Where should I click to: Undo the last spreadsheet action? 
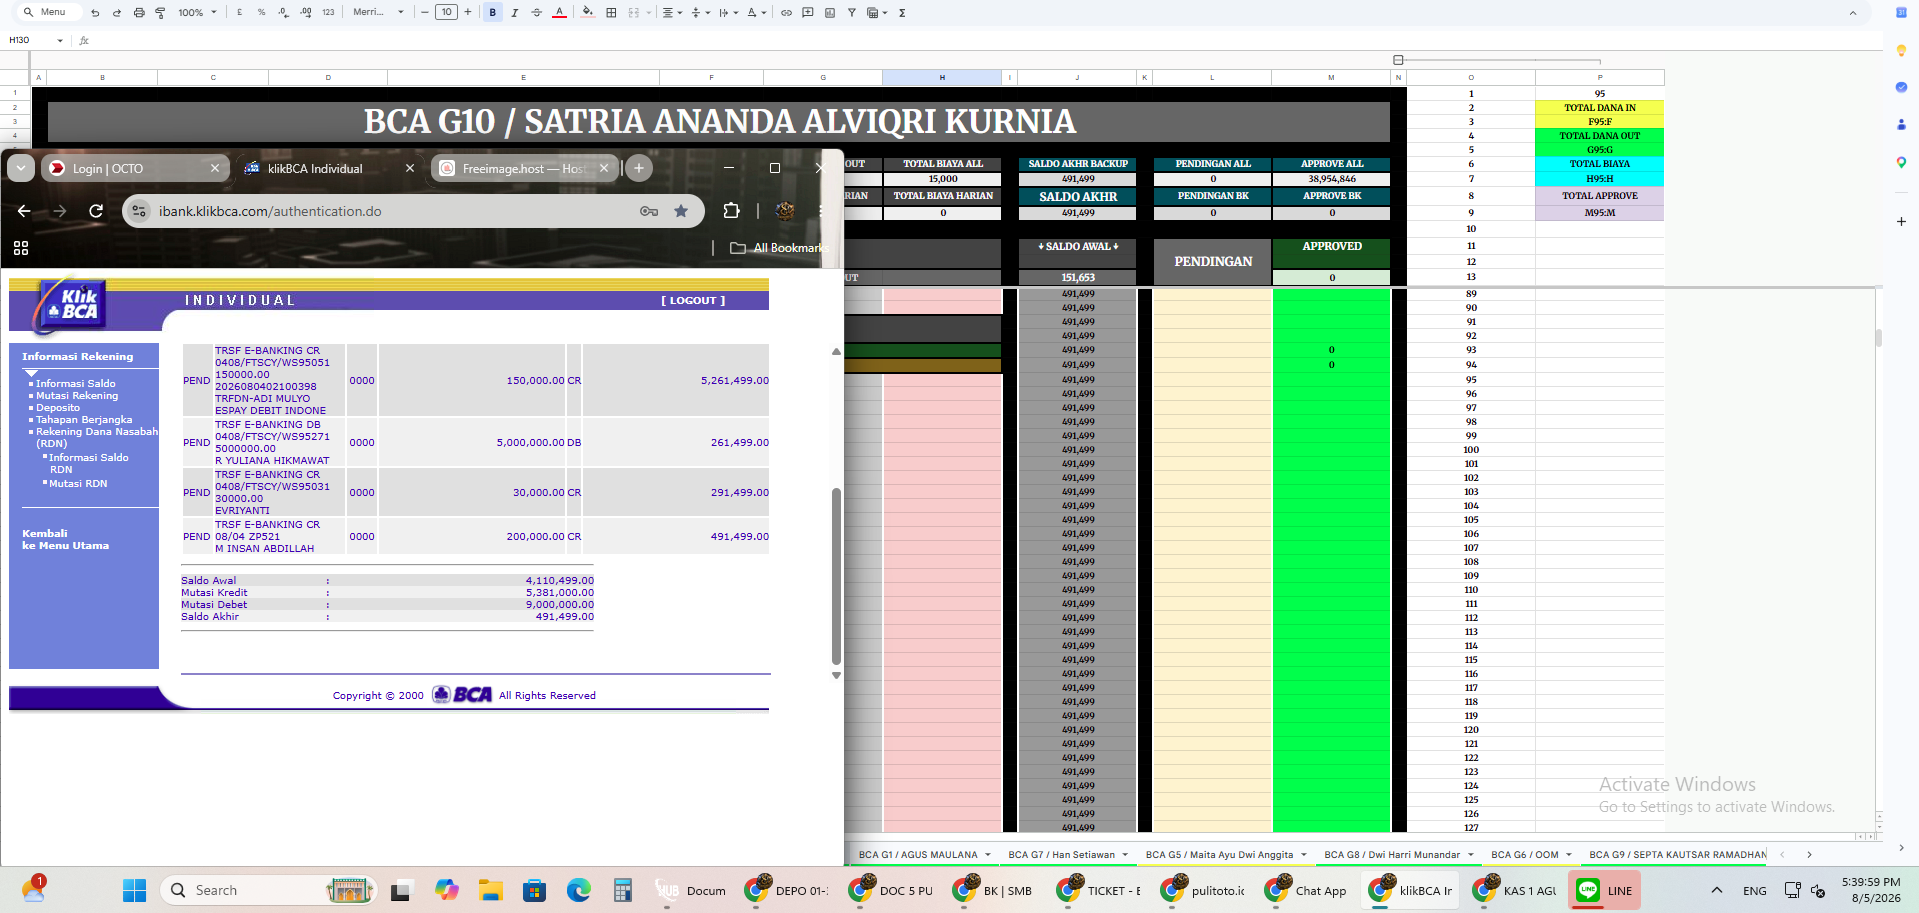pyautogui.click(x=95, y=13)
